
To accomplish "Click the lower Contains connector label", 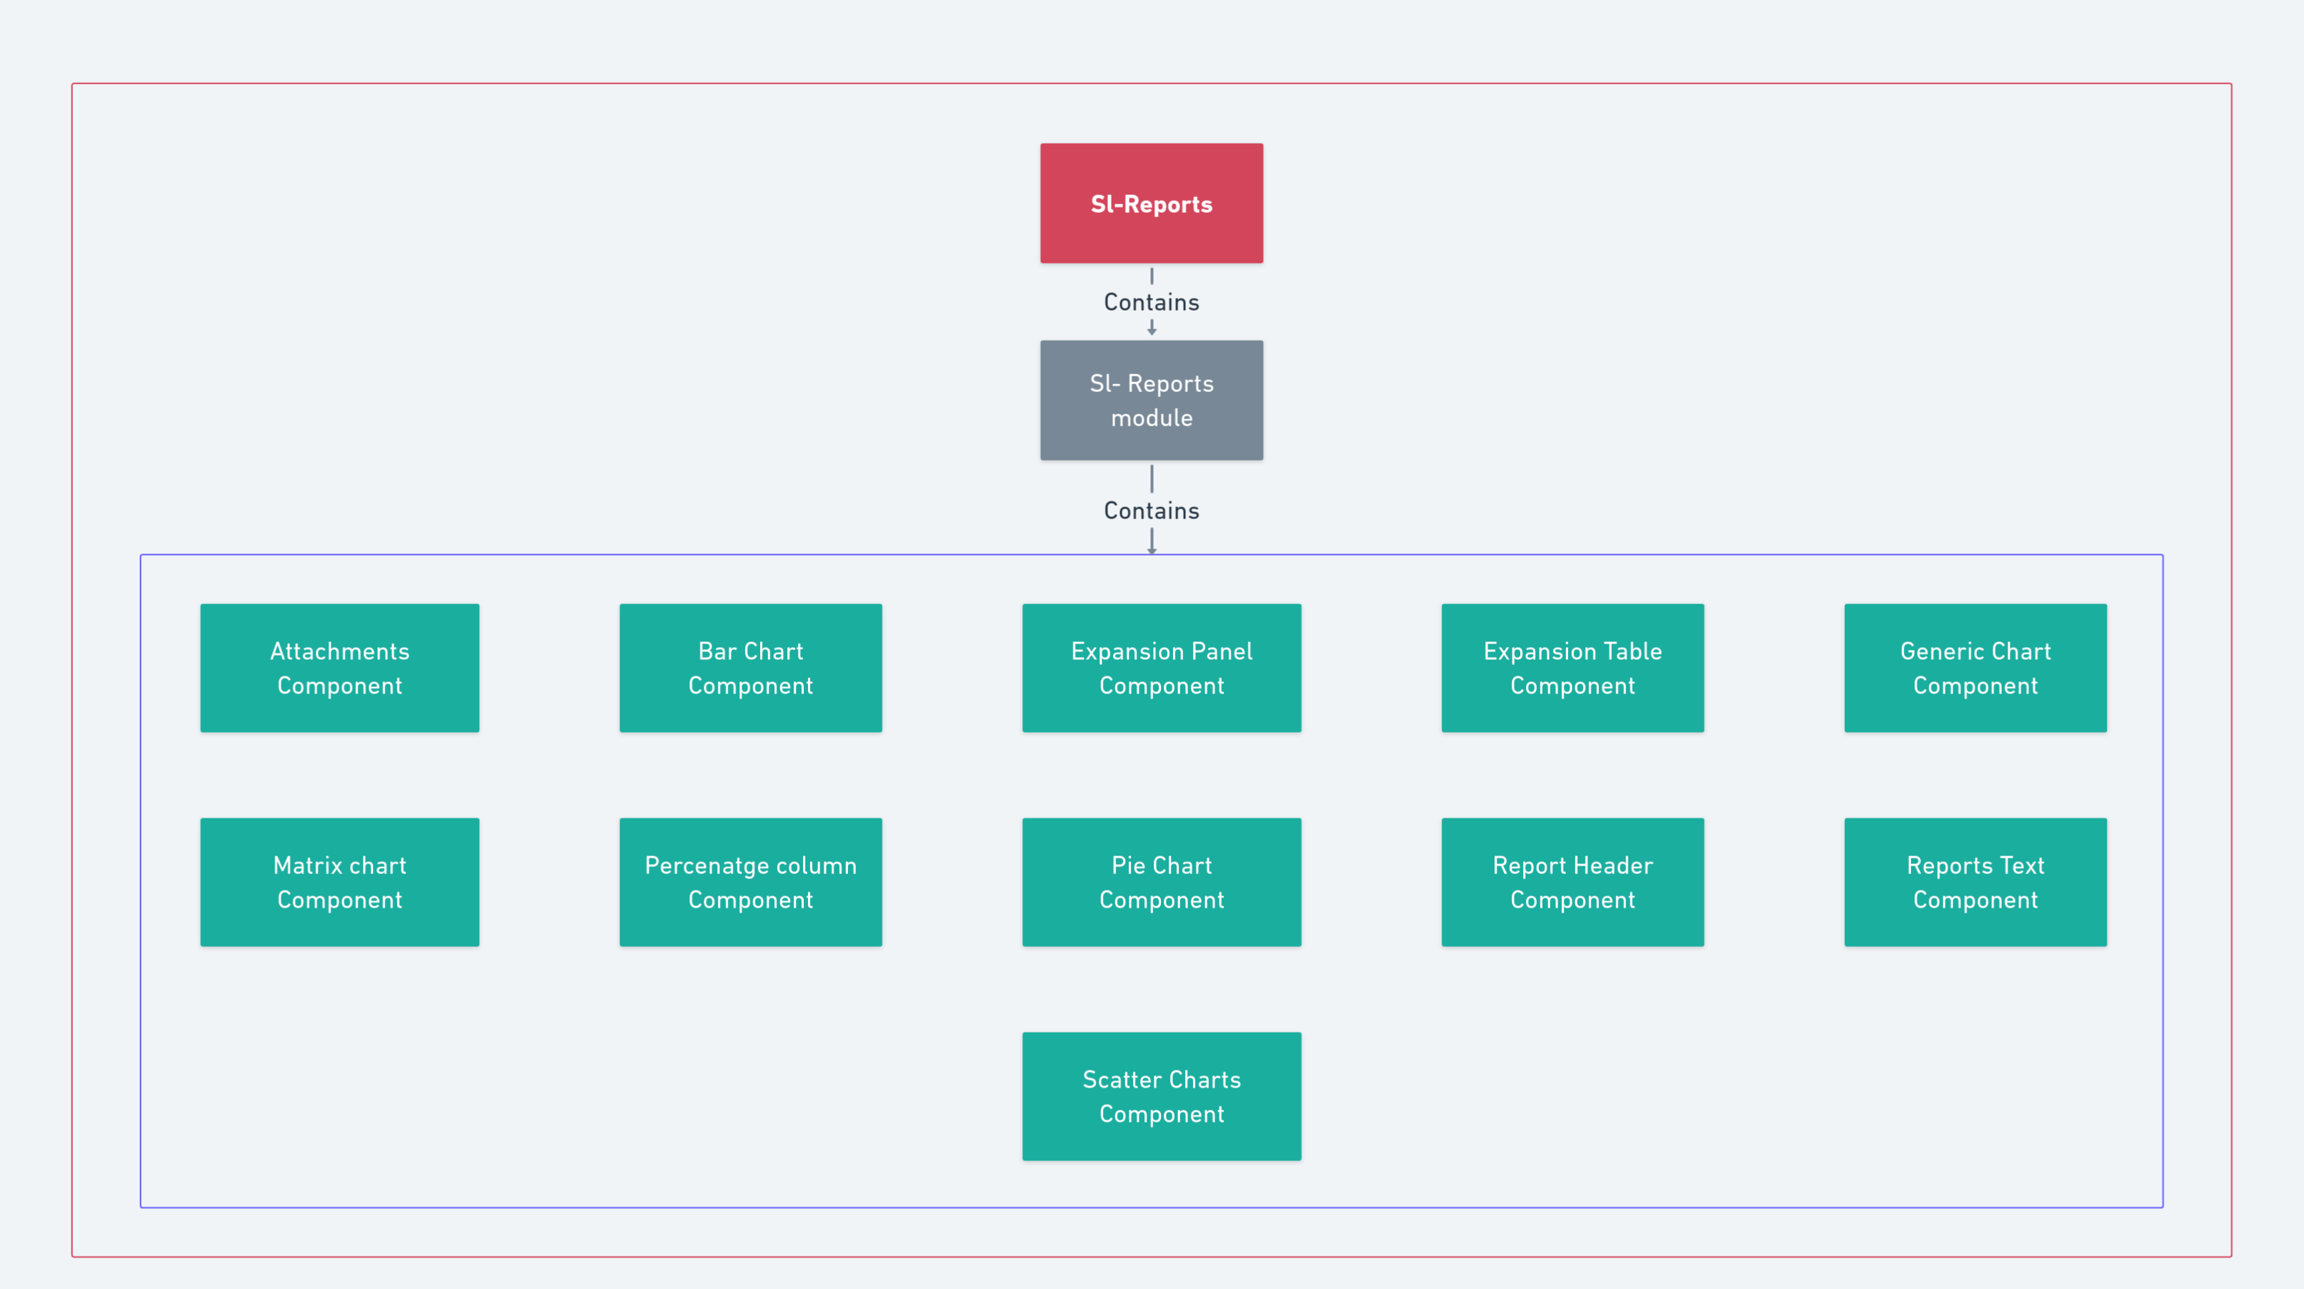I will [x=1151, y=511].
